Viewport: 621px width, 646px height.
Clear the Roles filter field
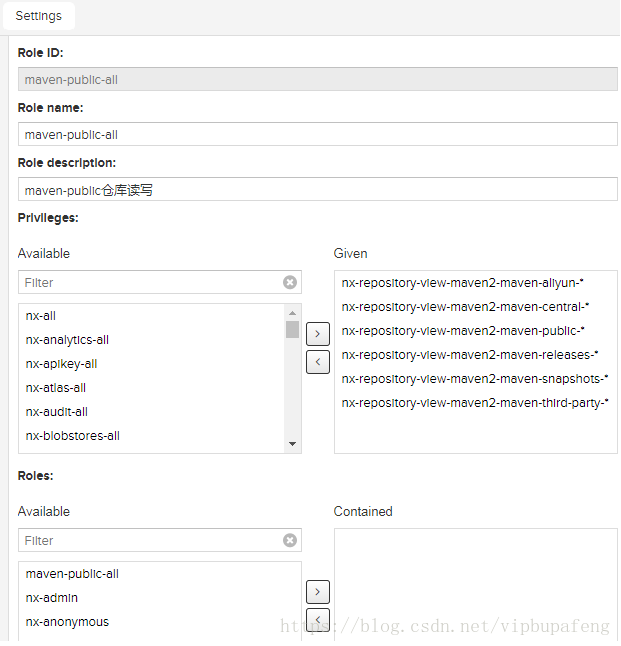[x=290, y=540]
